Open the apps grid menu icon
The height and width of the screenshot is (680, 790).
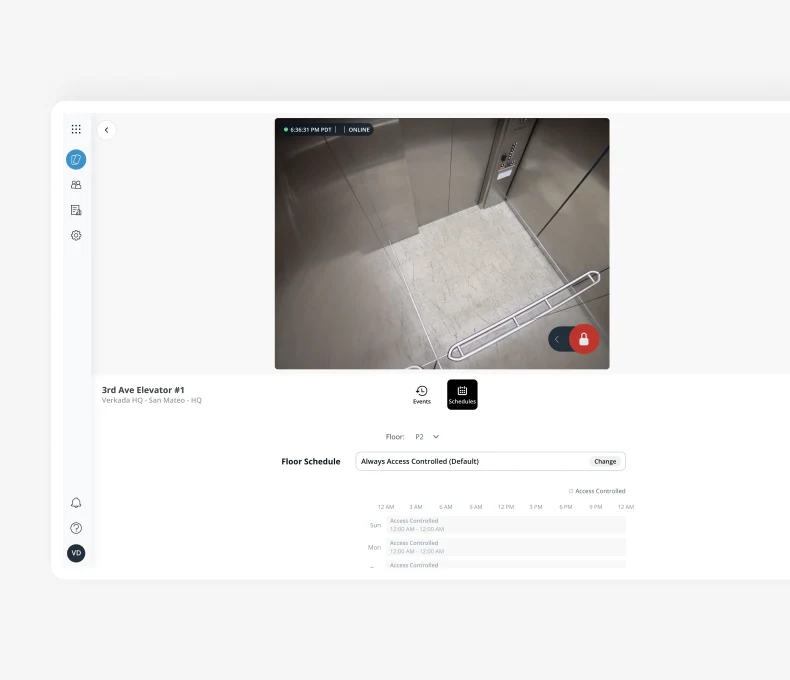pyautogui.click(x=76, y=129)
